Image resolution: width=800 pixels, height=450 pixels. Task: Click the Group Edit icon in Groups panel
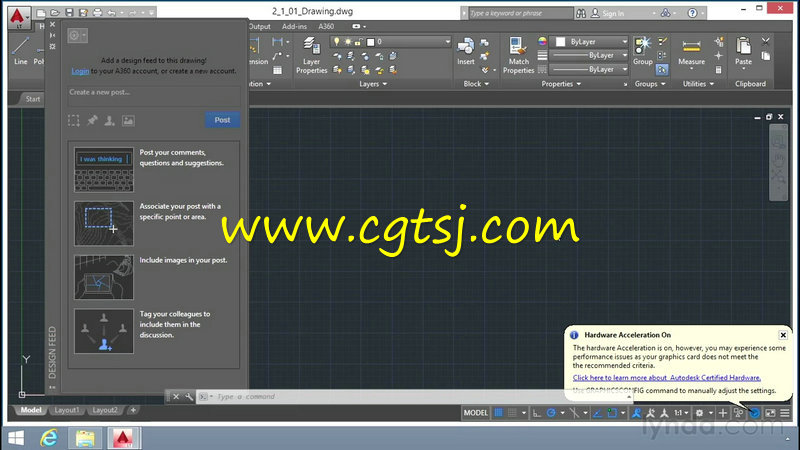pyautogui.click(x=662, y=41)
